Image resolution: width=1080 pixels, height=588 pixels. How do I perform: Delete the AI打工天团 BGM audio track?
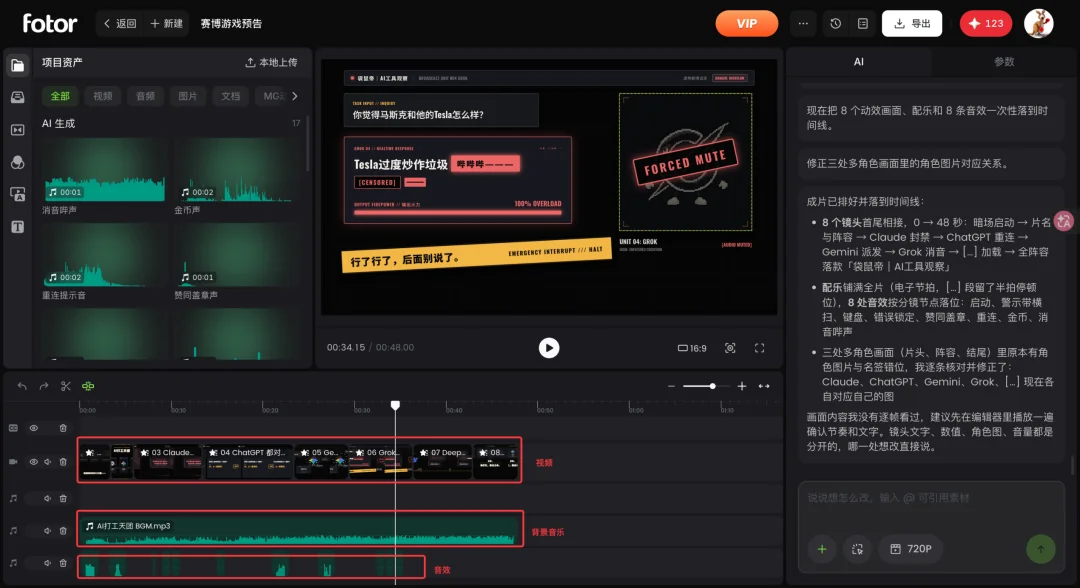[x=63, y=531]
